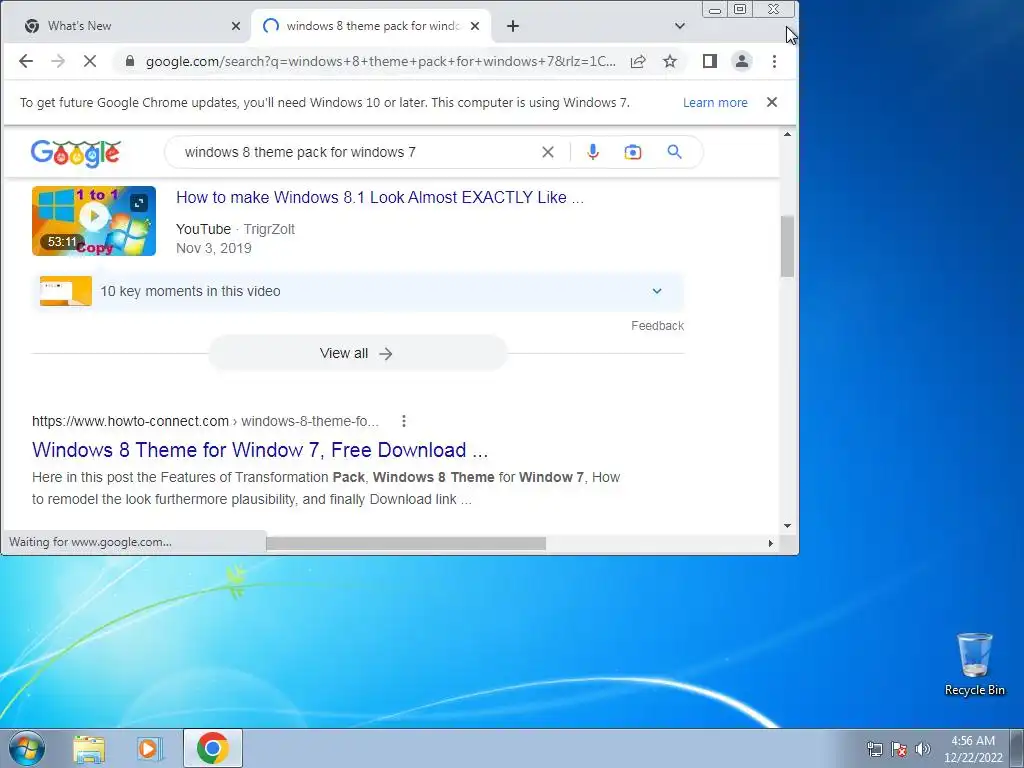The height and width of the screenshot is (768, 1024).
Task: Clear the search query with the X
Action: 548,152
